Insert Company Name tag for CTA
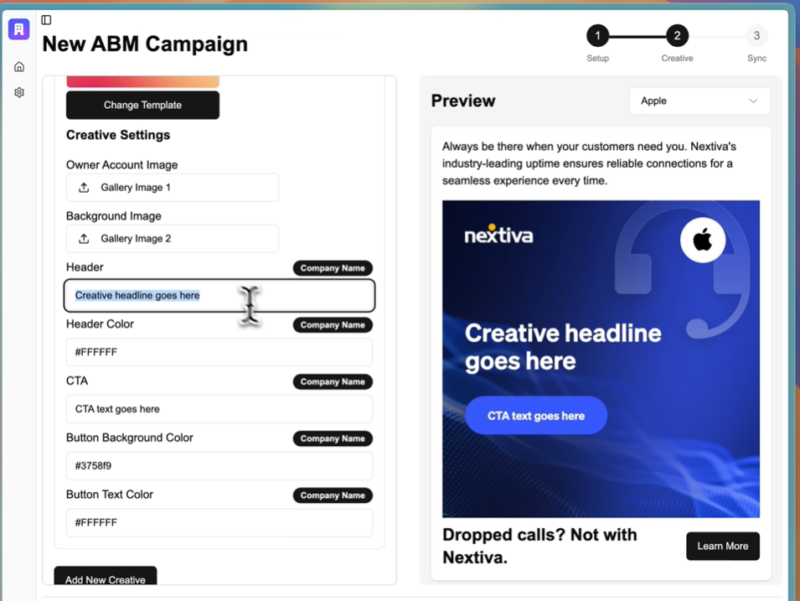Viewport: 800px width, 601px height. (333, 382)
